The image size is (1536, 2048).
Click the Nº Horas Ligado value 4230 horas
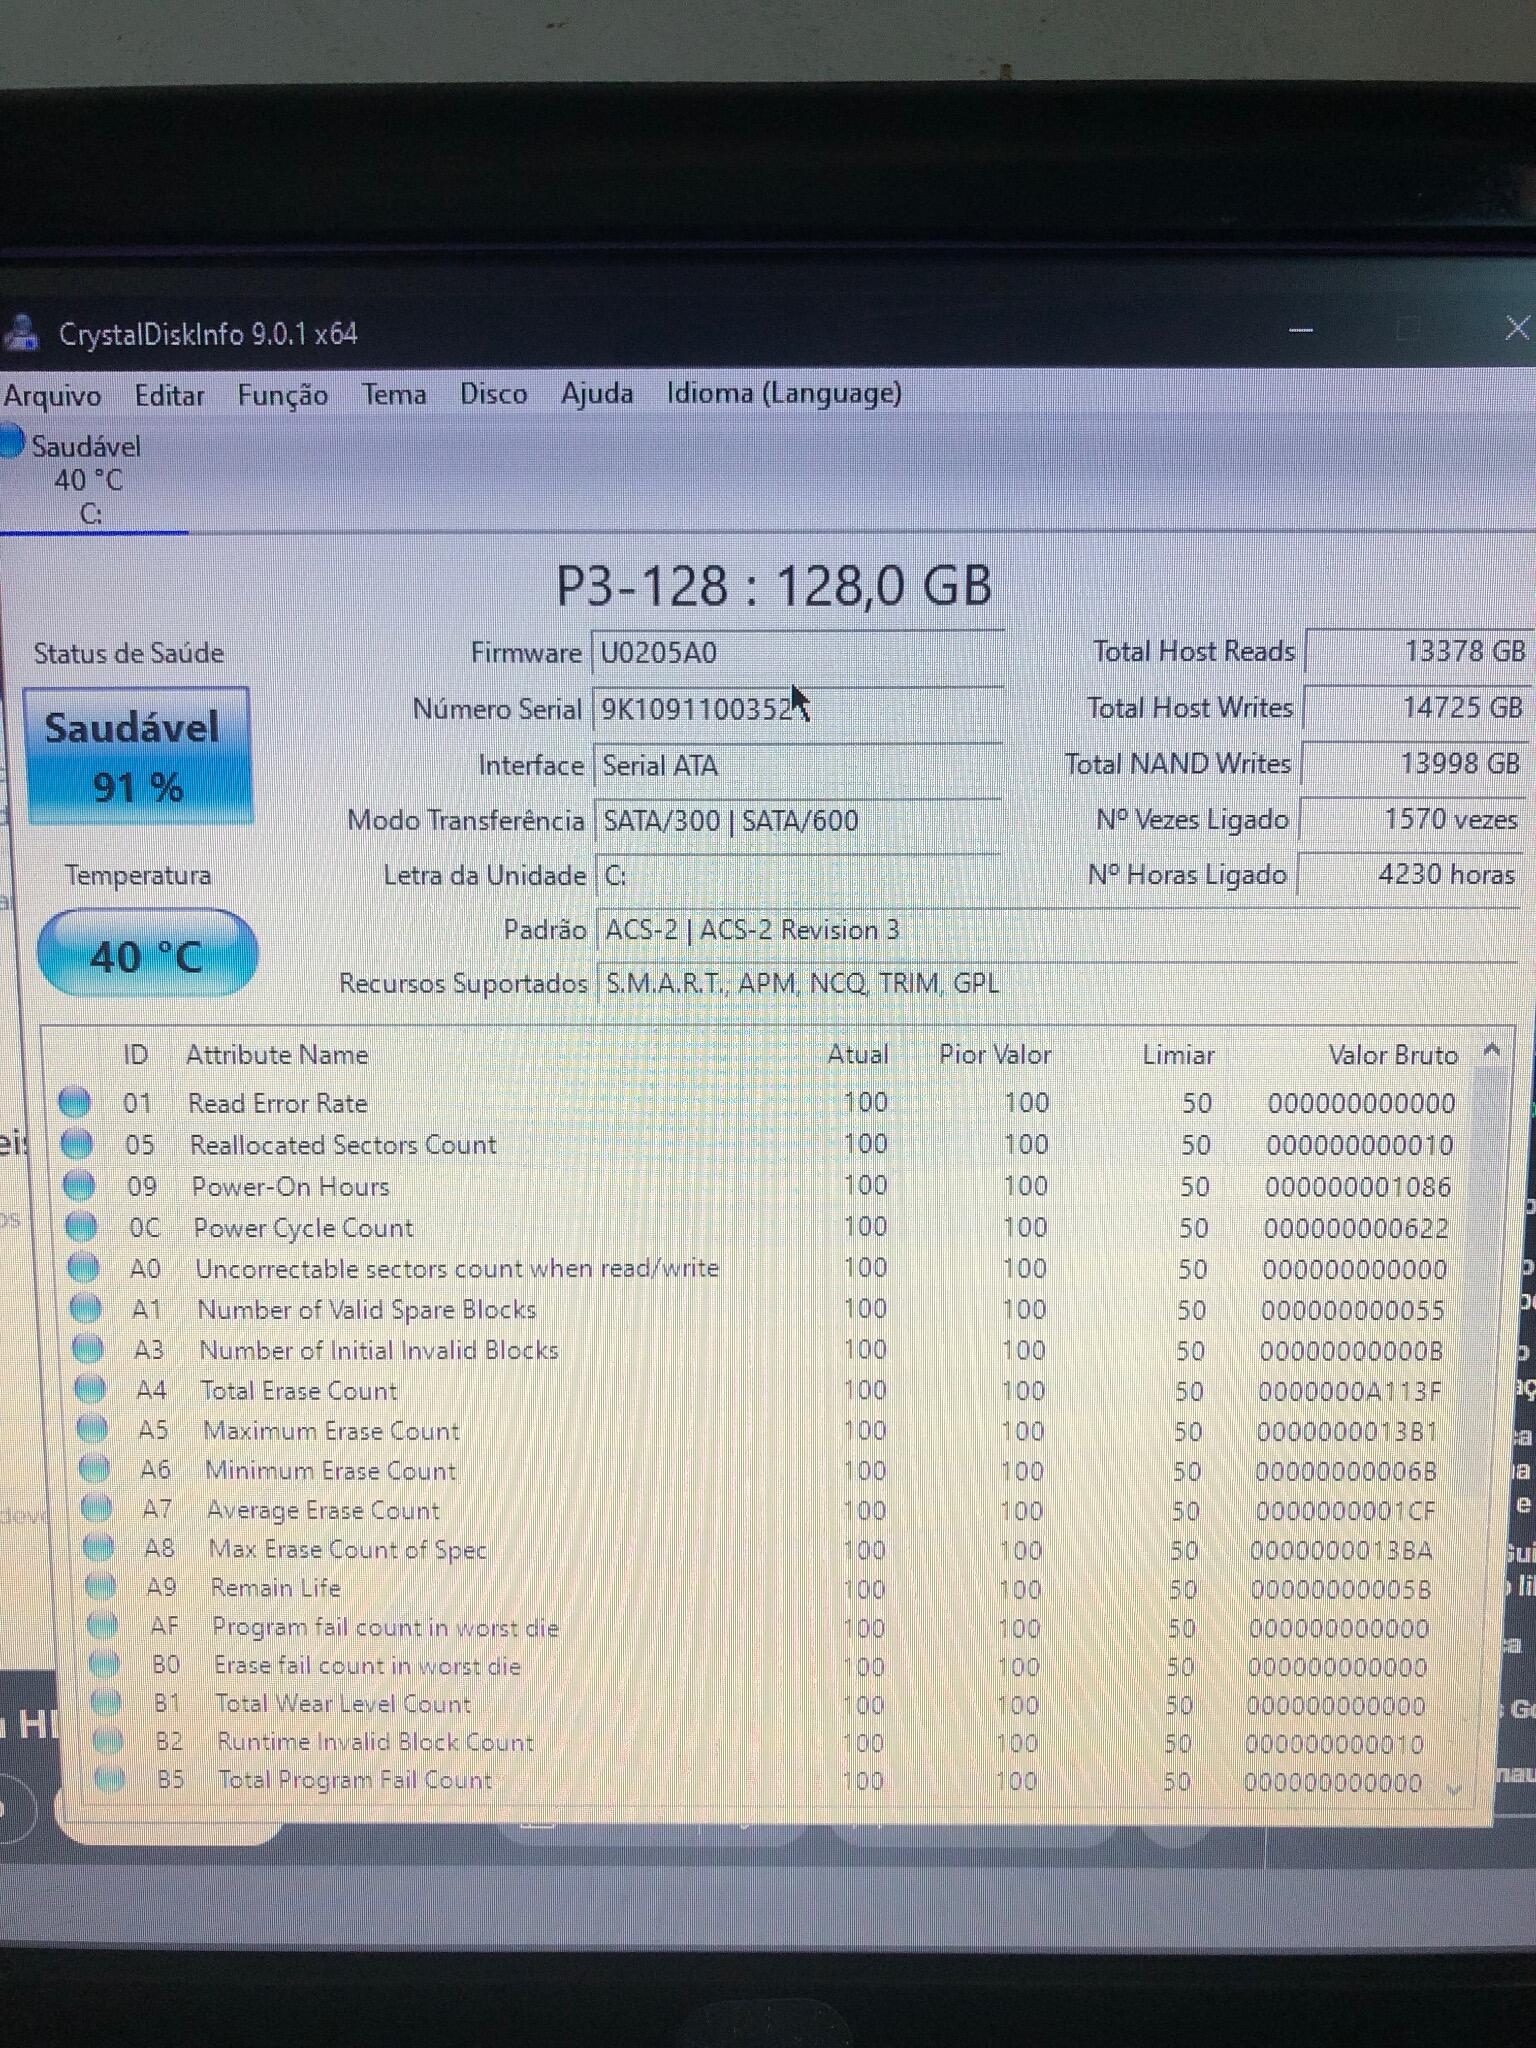[x=1410, y=875]
